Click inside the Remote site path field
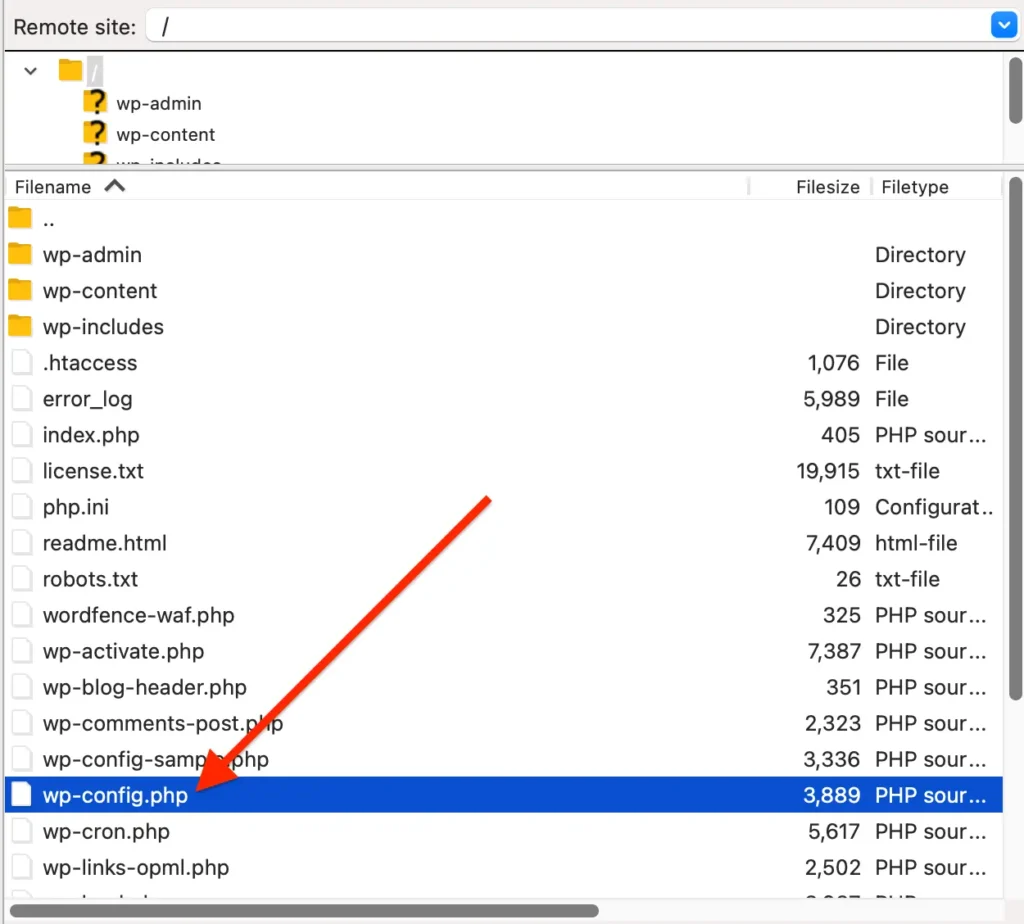The image size is (1024, 924). (400, 24)
